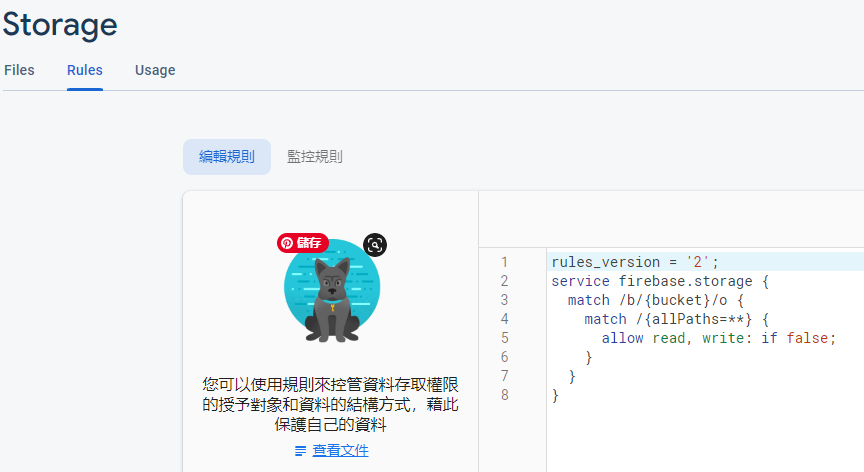Screen dimensions: 864x472
Task: Click the closing brace on line 7
Action: (572, 377)
